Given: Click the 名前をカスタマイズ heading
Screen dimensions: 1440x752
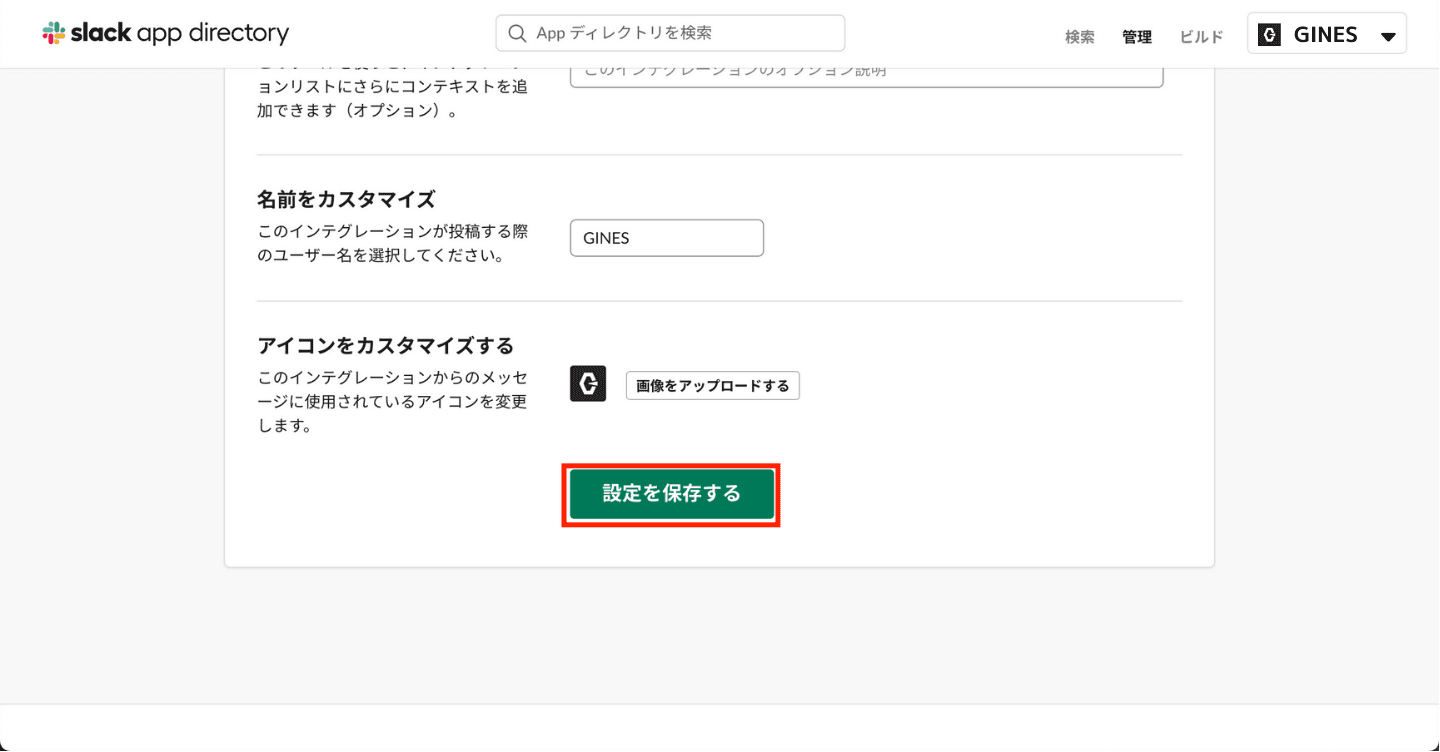Looking at the screenshot, I should coord(346,198).
